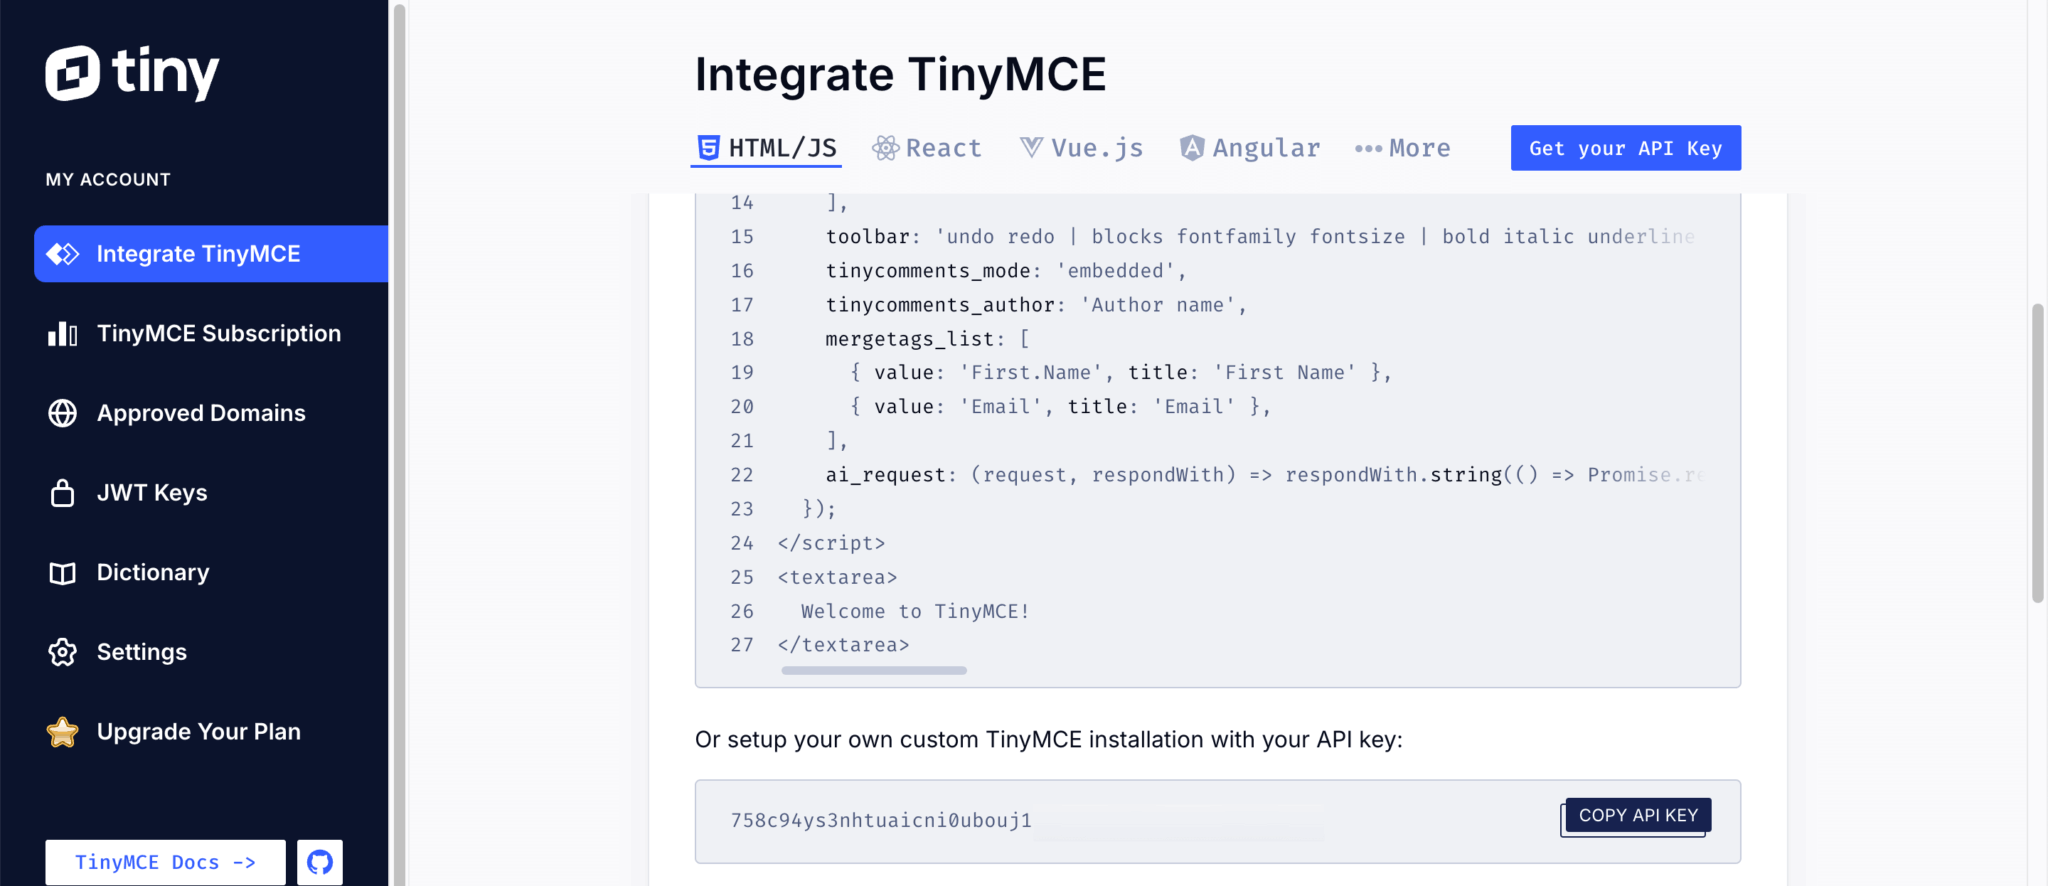Click COPY API KEY button
The height and width of the screenshot is (886, 2048).
coord(1638,816)
